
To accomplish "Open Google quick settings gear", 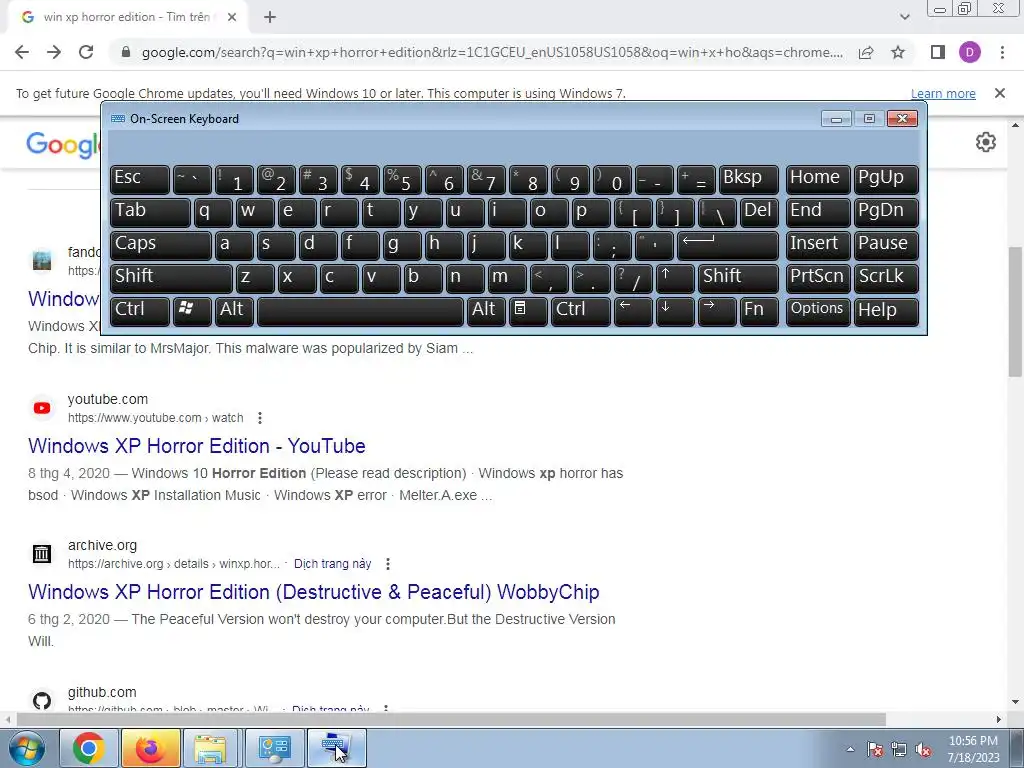I will click(985, 142).
